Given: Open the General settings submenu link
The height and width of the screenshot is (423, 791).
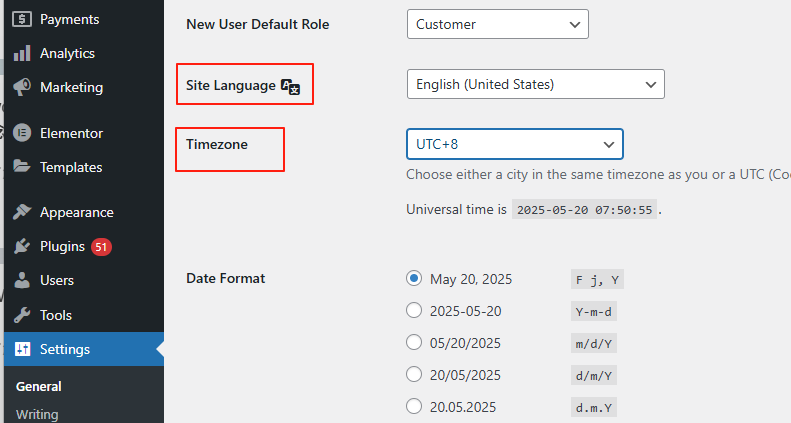Looking at the screenshot, I should coord(39,386).
